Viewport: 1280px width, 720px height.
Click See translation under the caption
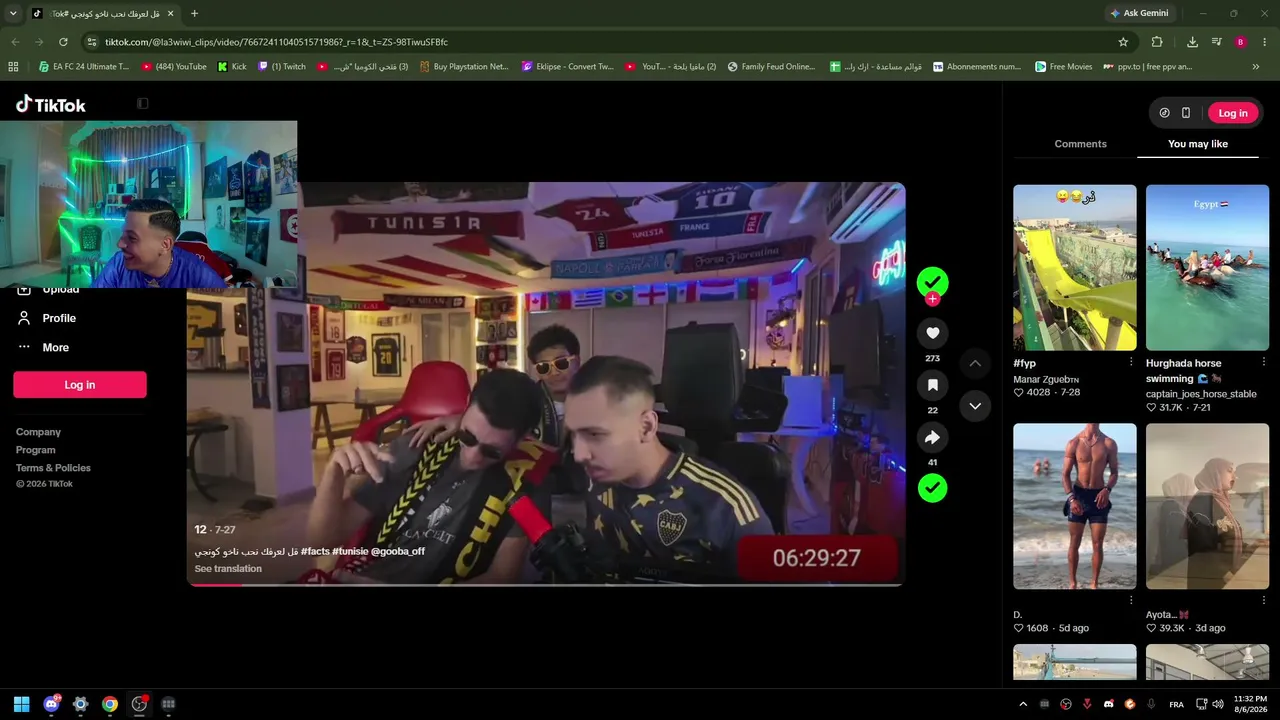[228, 569]
